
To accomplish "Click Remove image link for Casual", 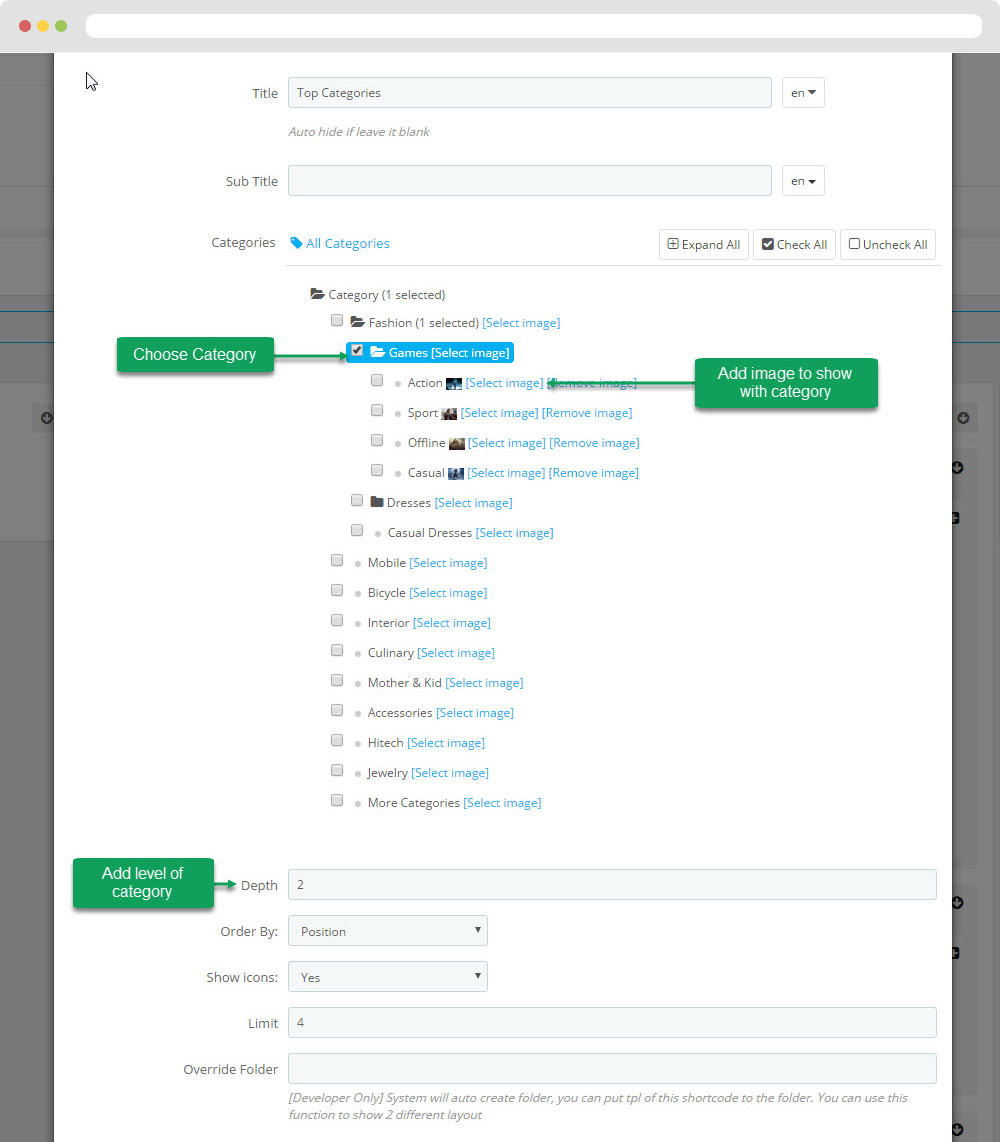I will (x=594, y=473).
